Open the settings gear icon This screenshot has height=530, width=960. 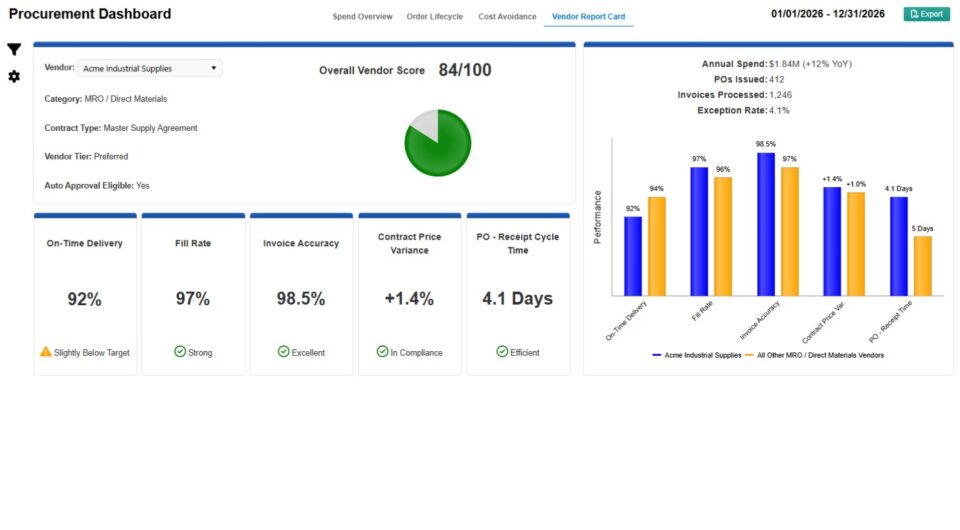click(x=14, y=77)
